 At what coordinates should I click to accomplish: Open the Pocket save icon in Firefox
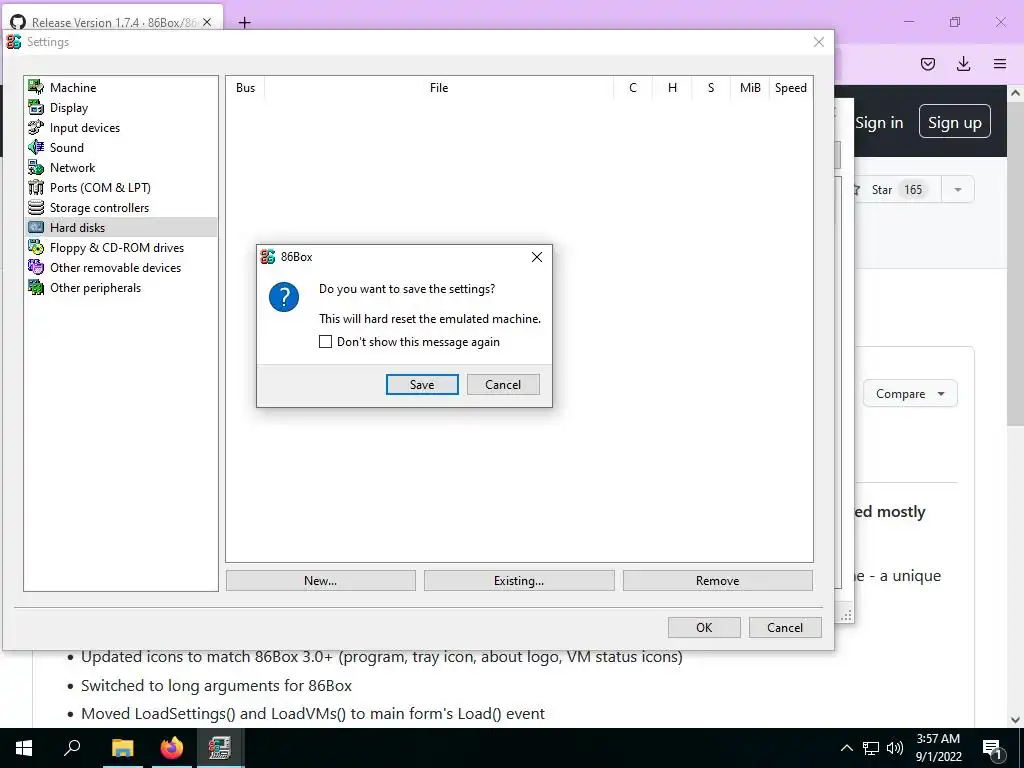(x=928, y=64)
